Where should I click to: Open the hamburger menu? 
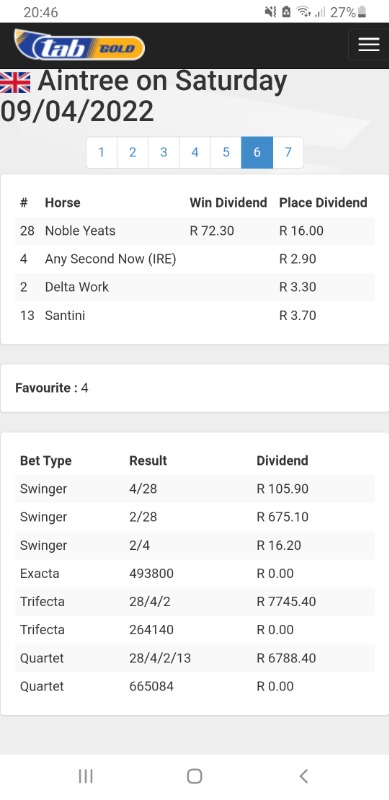point(369,45)
